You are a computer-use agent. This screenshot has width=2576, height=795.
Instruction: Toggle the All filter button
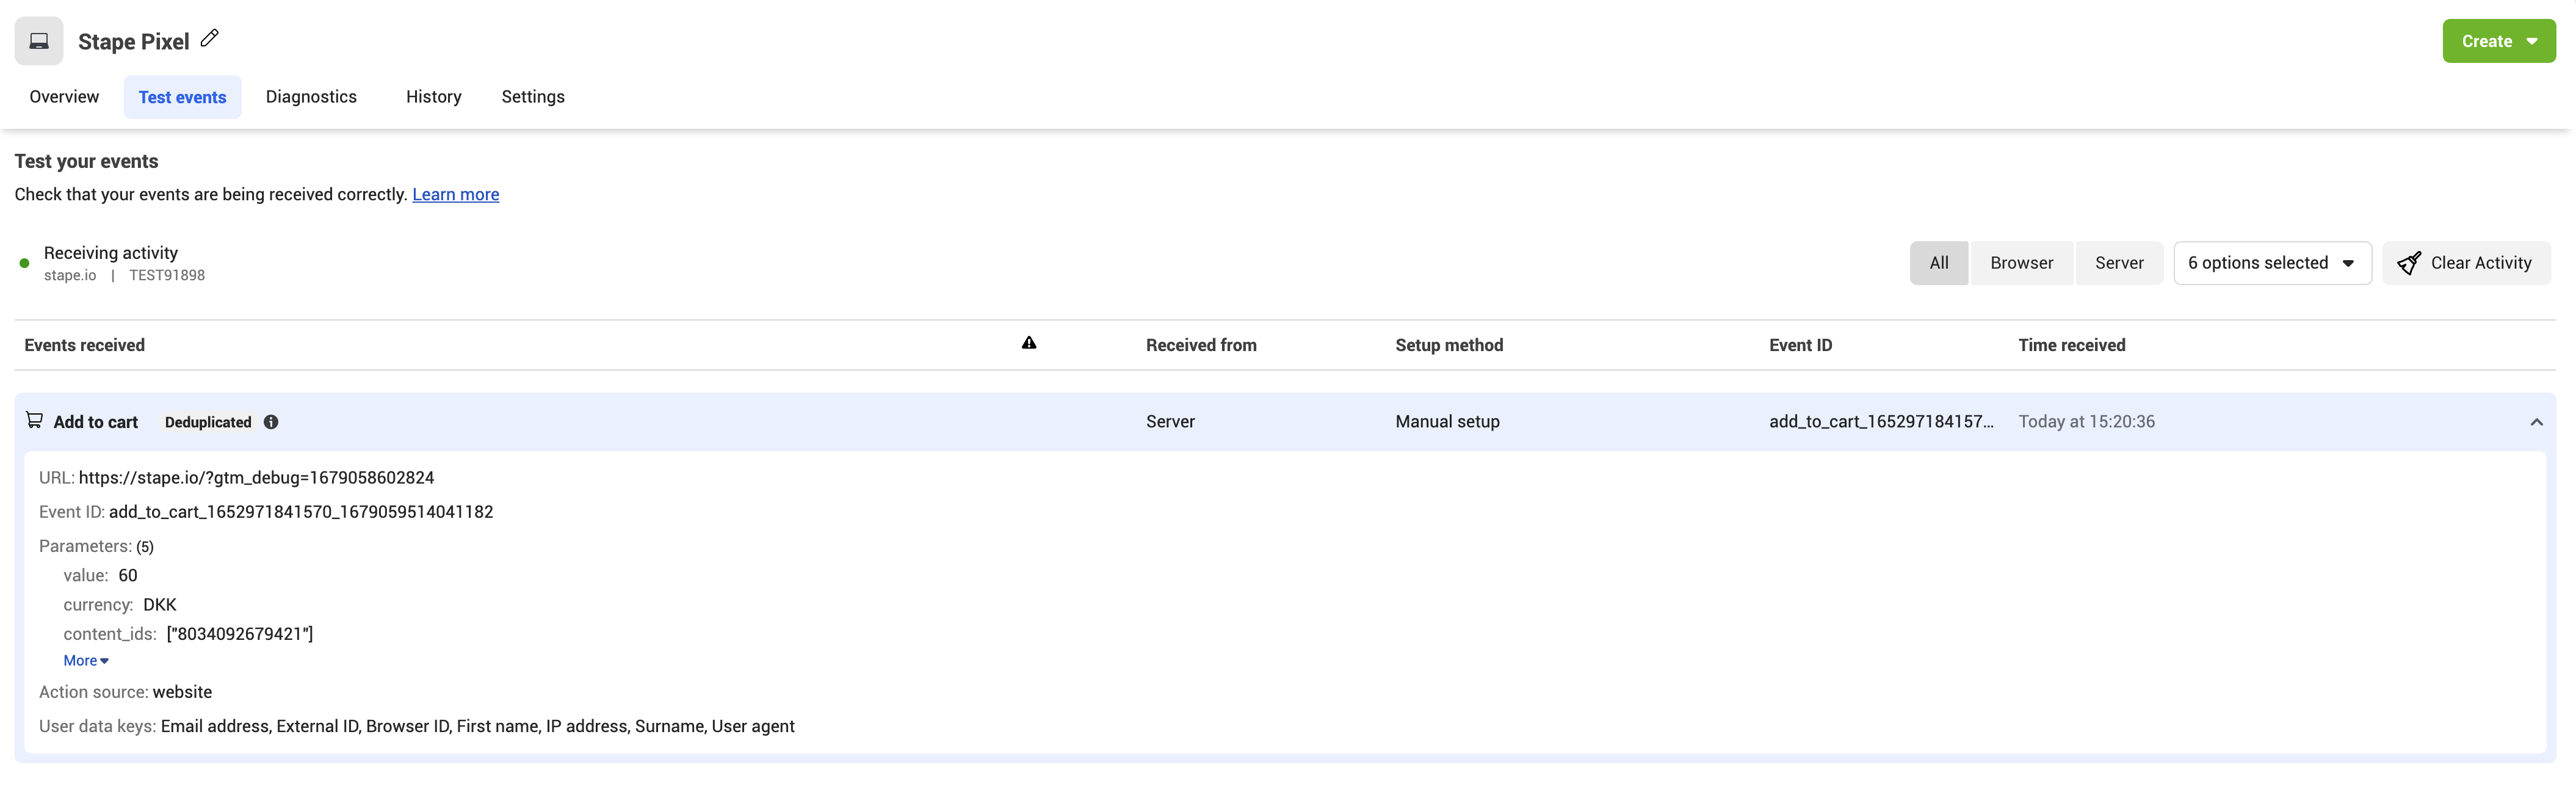tap(1939, 263)
